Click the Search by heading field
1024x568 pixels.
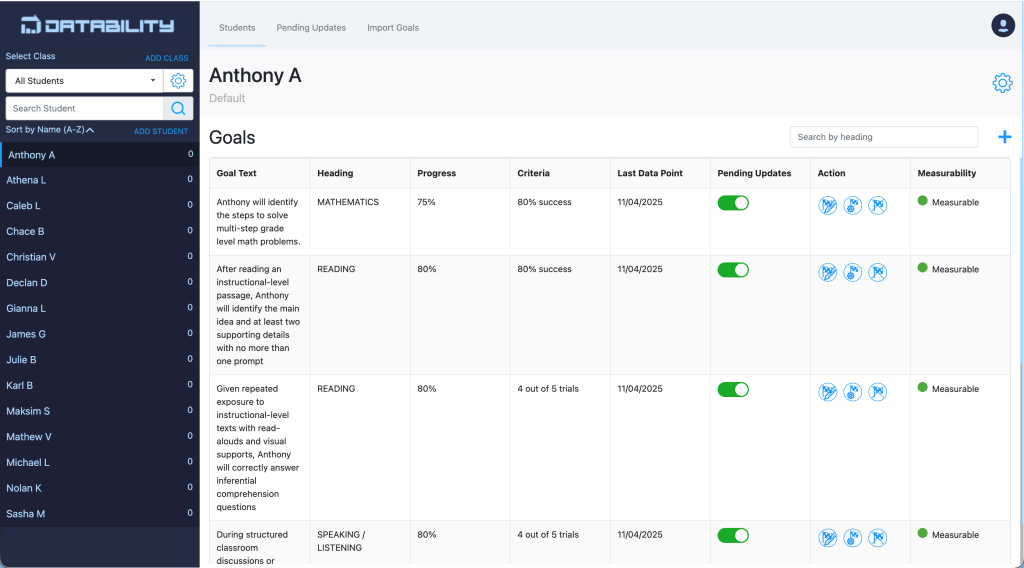(883, 137)
